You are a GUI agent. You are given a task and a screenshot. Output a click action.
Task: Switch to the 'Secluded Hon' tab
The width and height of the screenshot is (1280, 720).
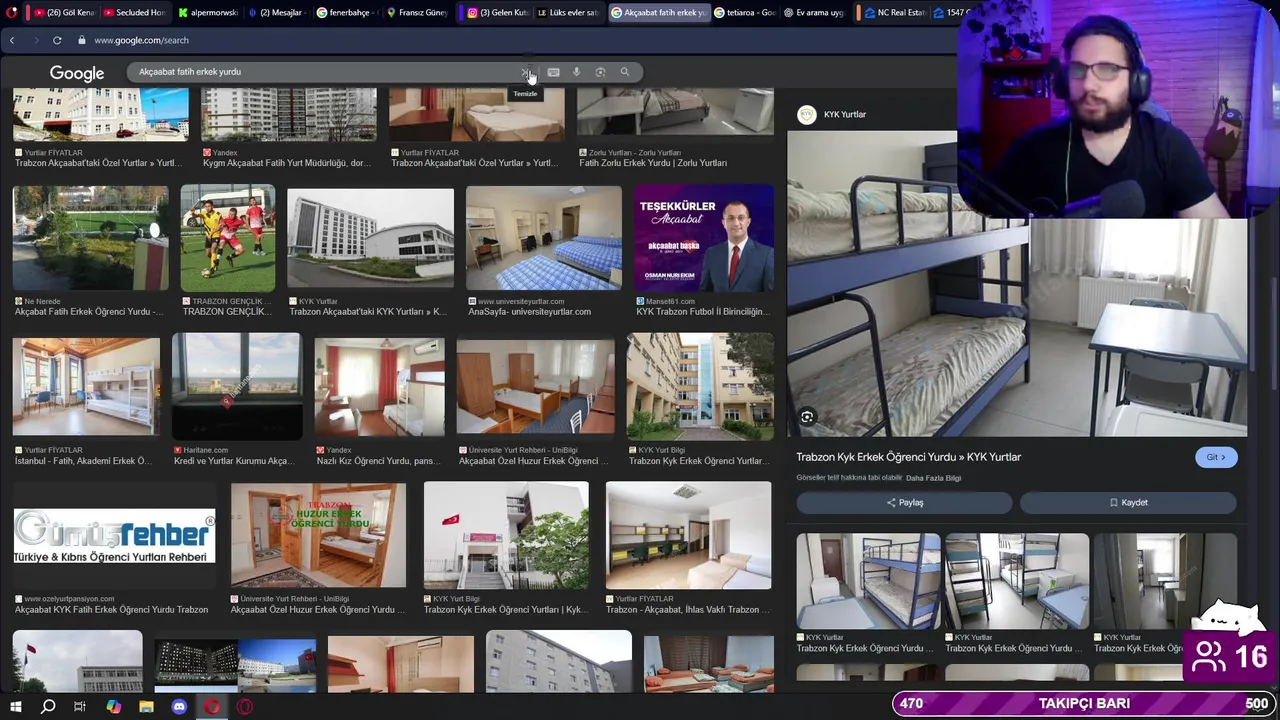(135, 13)
